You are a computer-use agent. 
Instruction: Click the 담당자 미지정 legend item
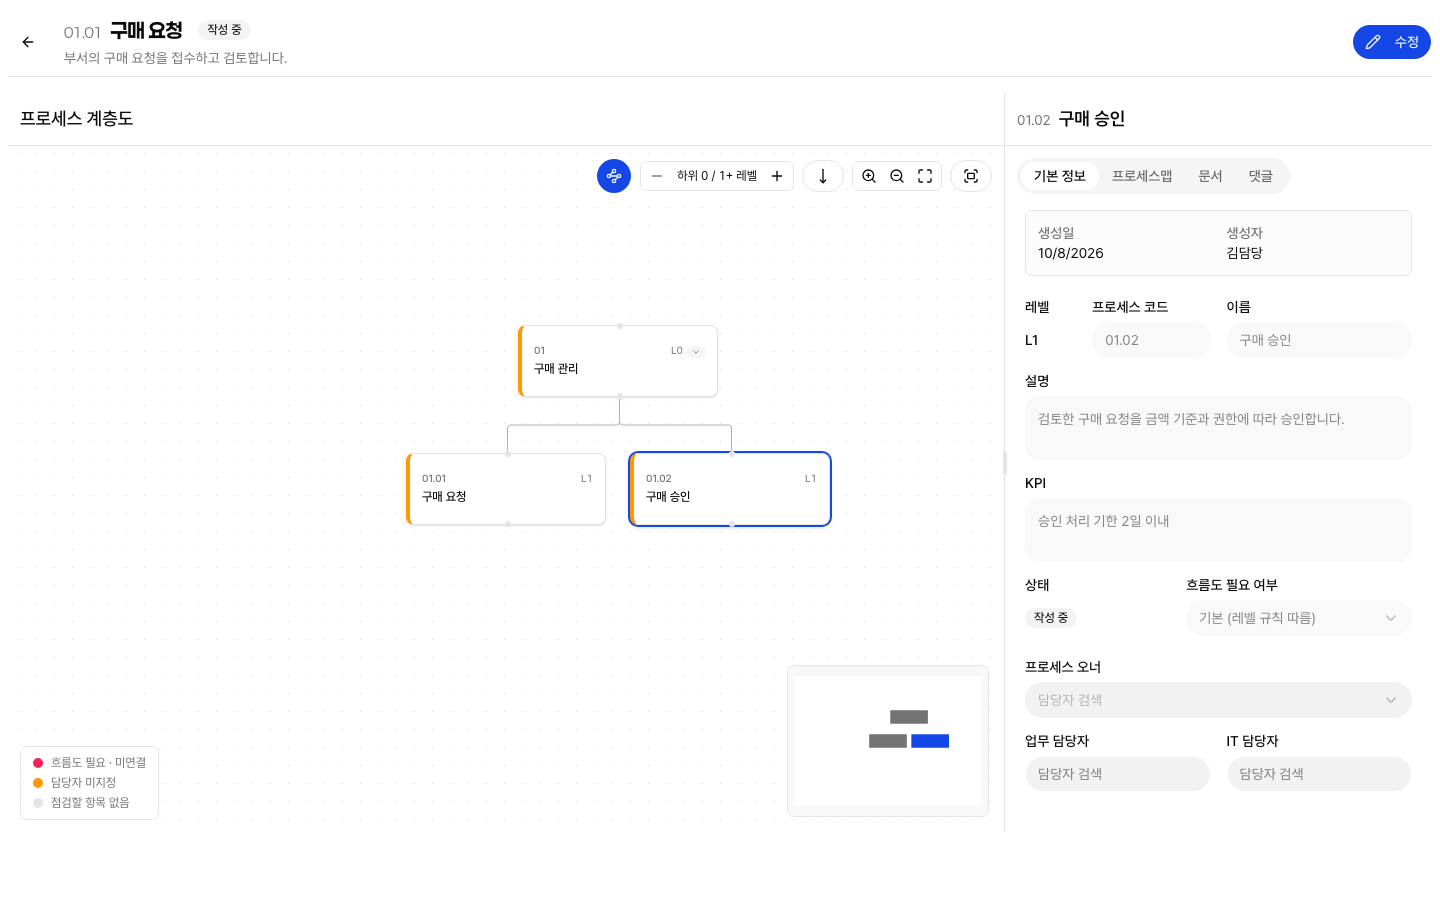pos(74,783)
